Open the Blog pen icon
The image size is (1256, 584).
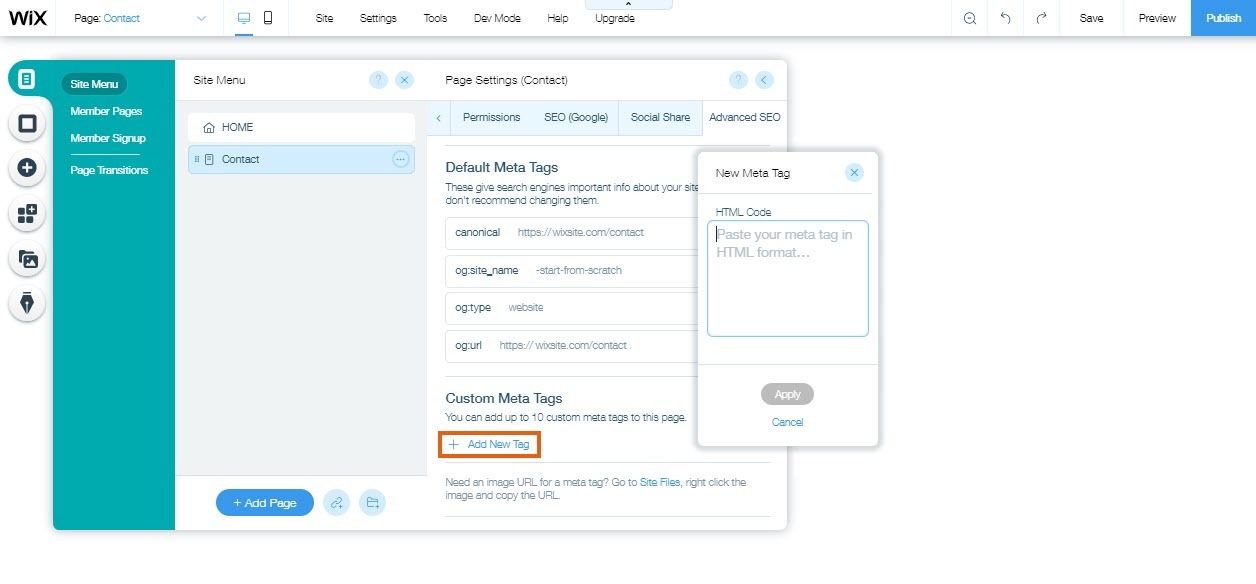27,303
